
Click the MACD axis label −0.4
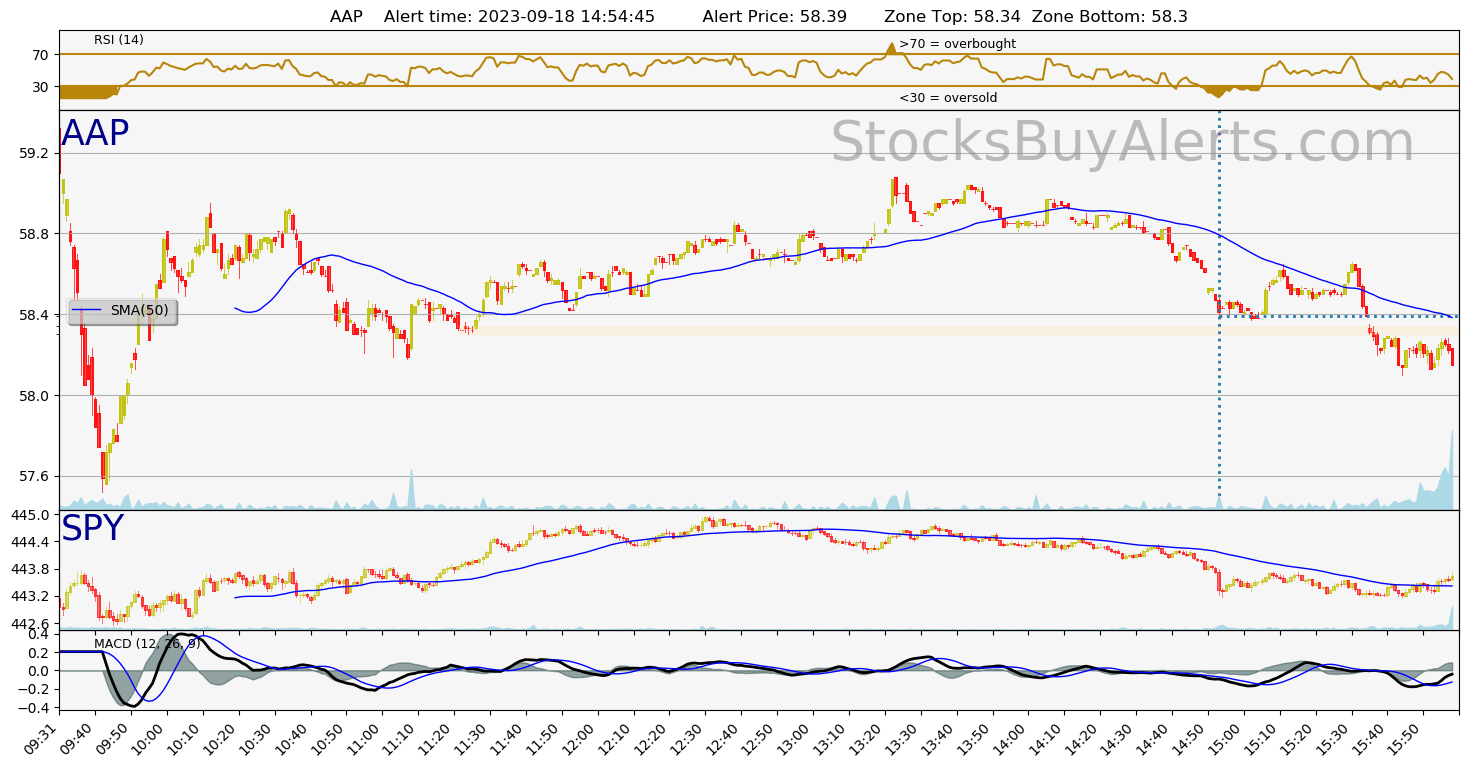coord(33,707)
